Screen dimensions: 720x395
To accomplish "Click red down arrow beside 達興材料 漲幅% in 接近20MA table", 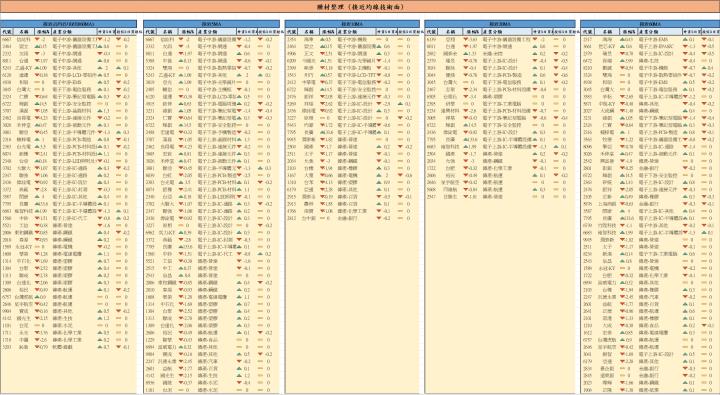I will click(x=465, y=111).
